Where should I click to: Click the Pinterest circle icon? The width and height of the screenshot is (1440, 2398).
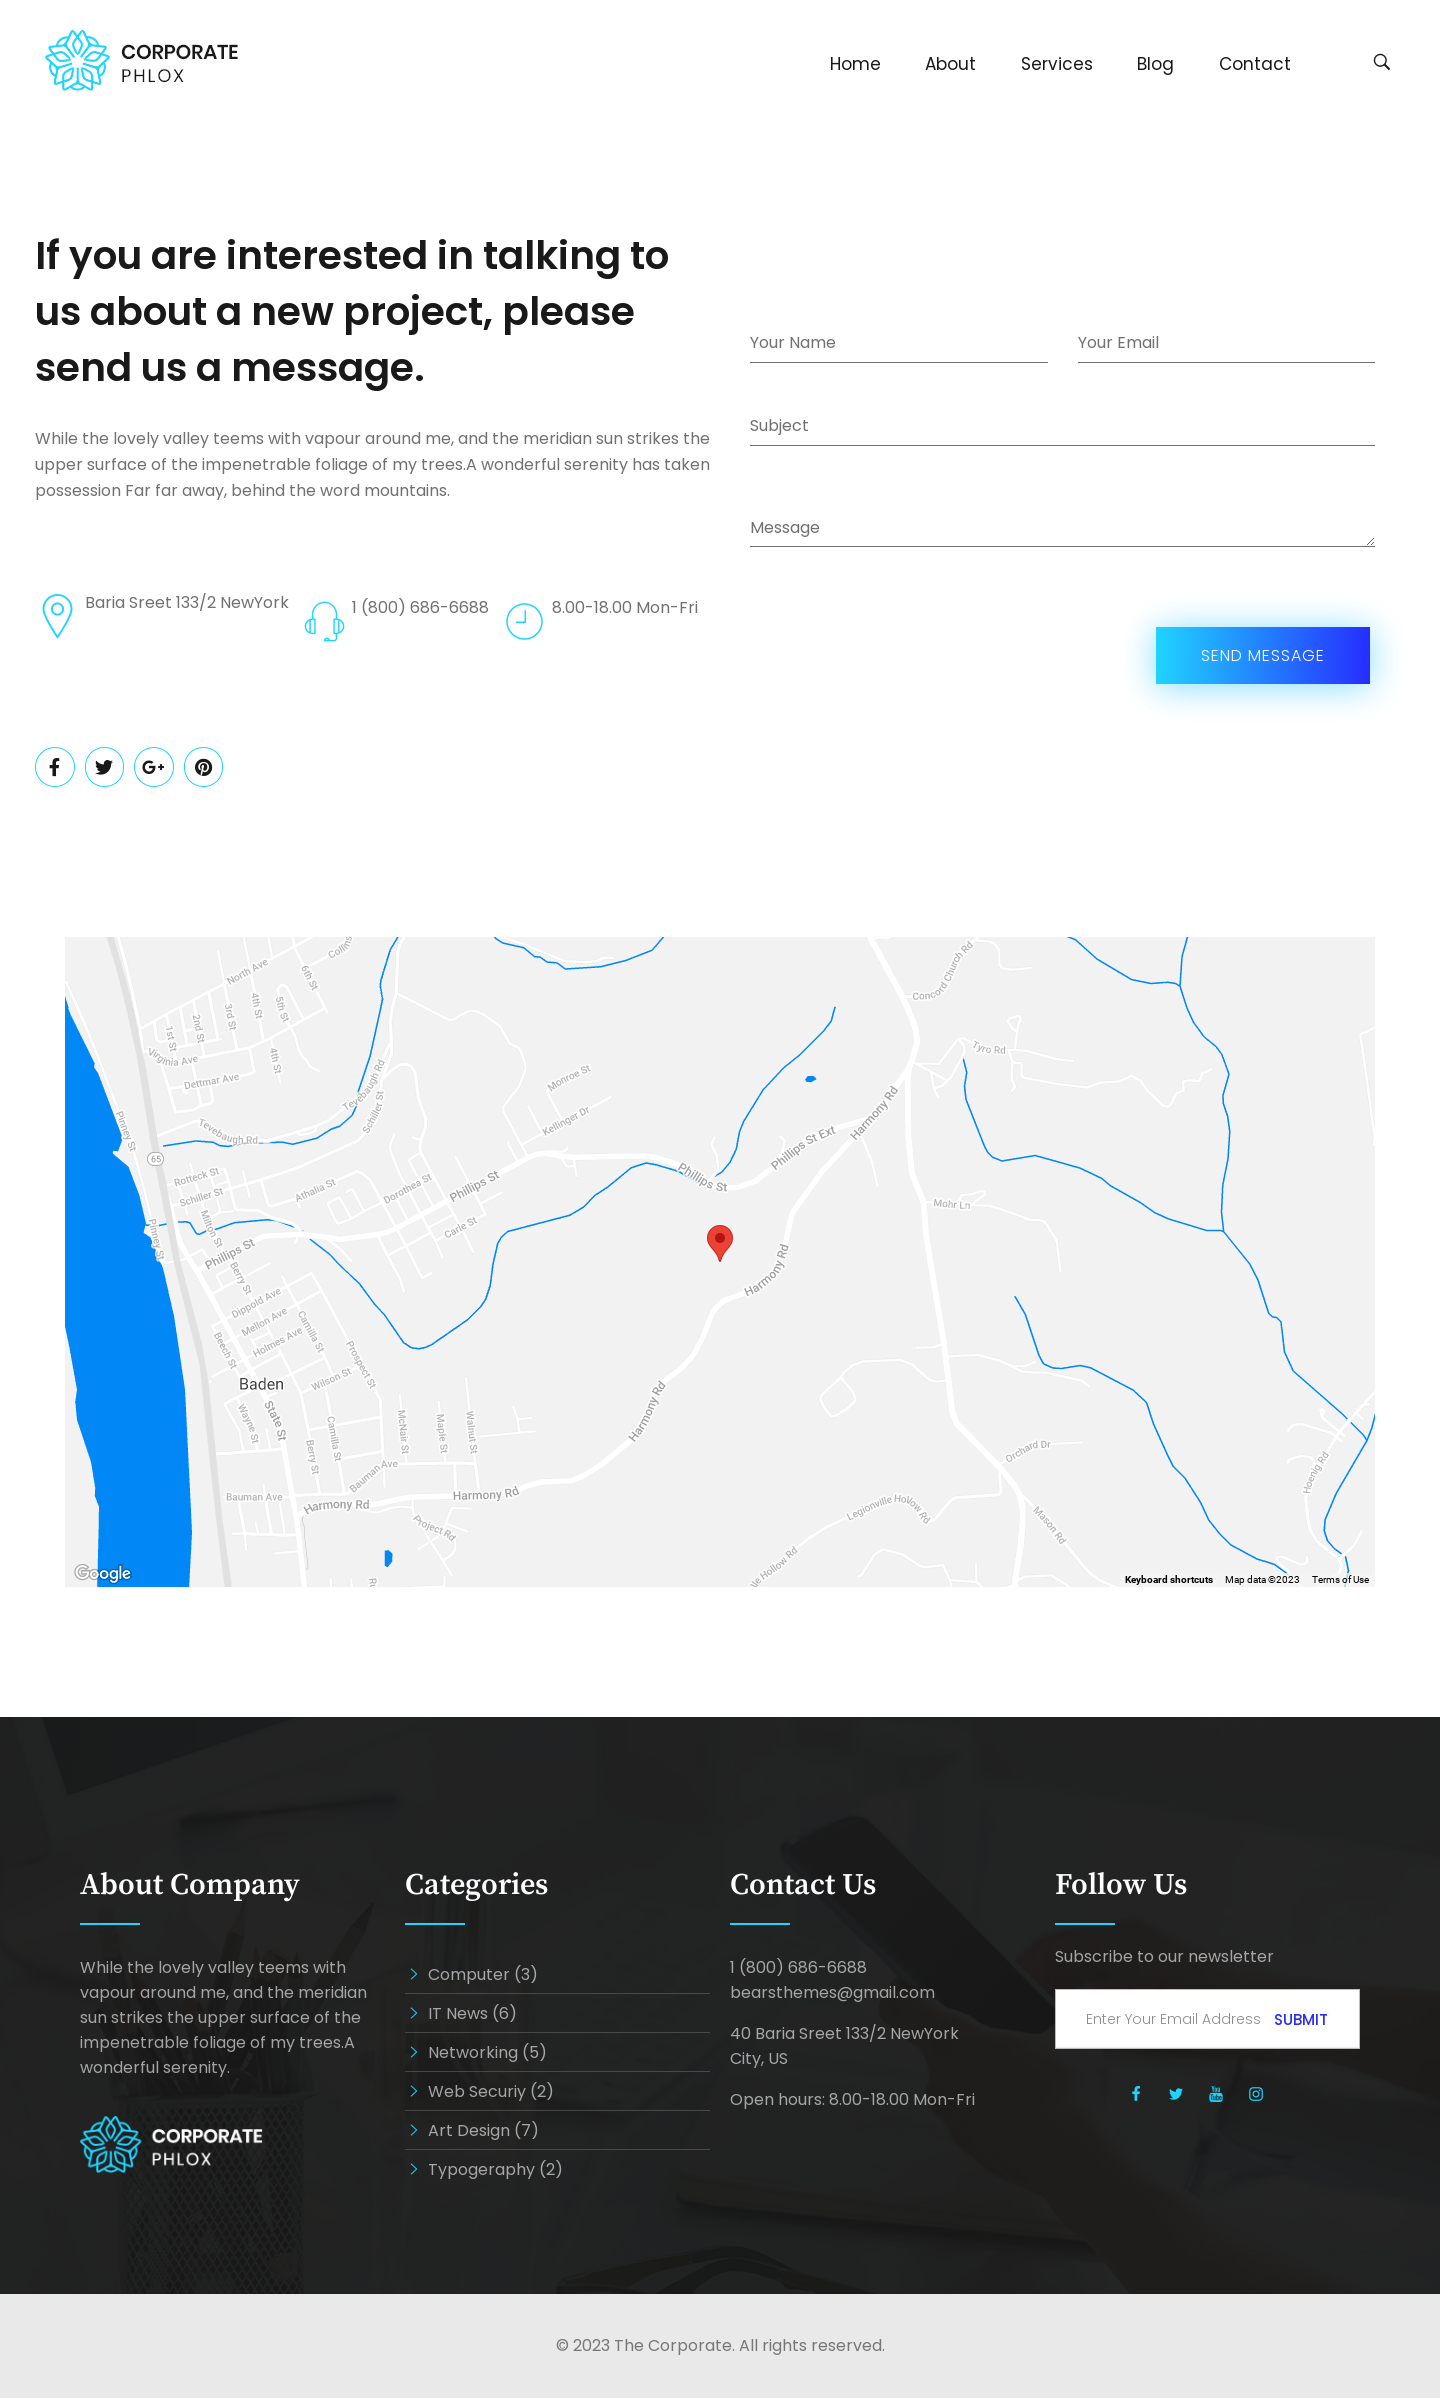click(x=203, y=767)
